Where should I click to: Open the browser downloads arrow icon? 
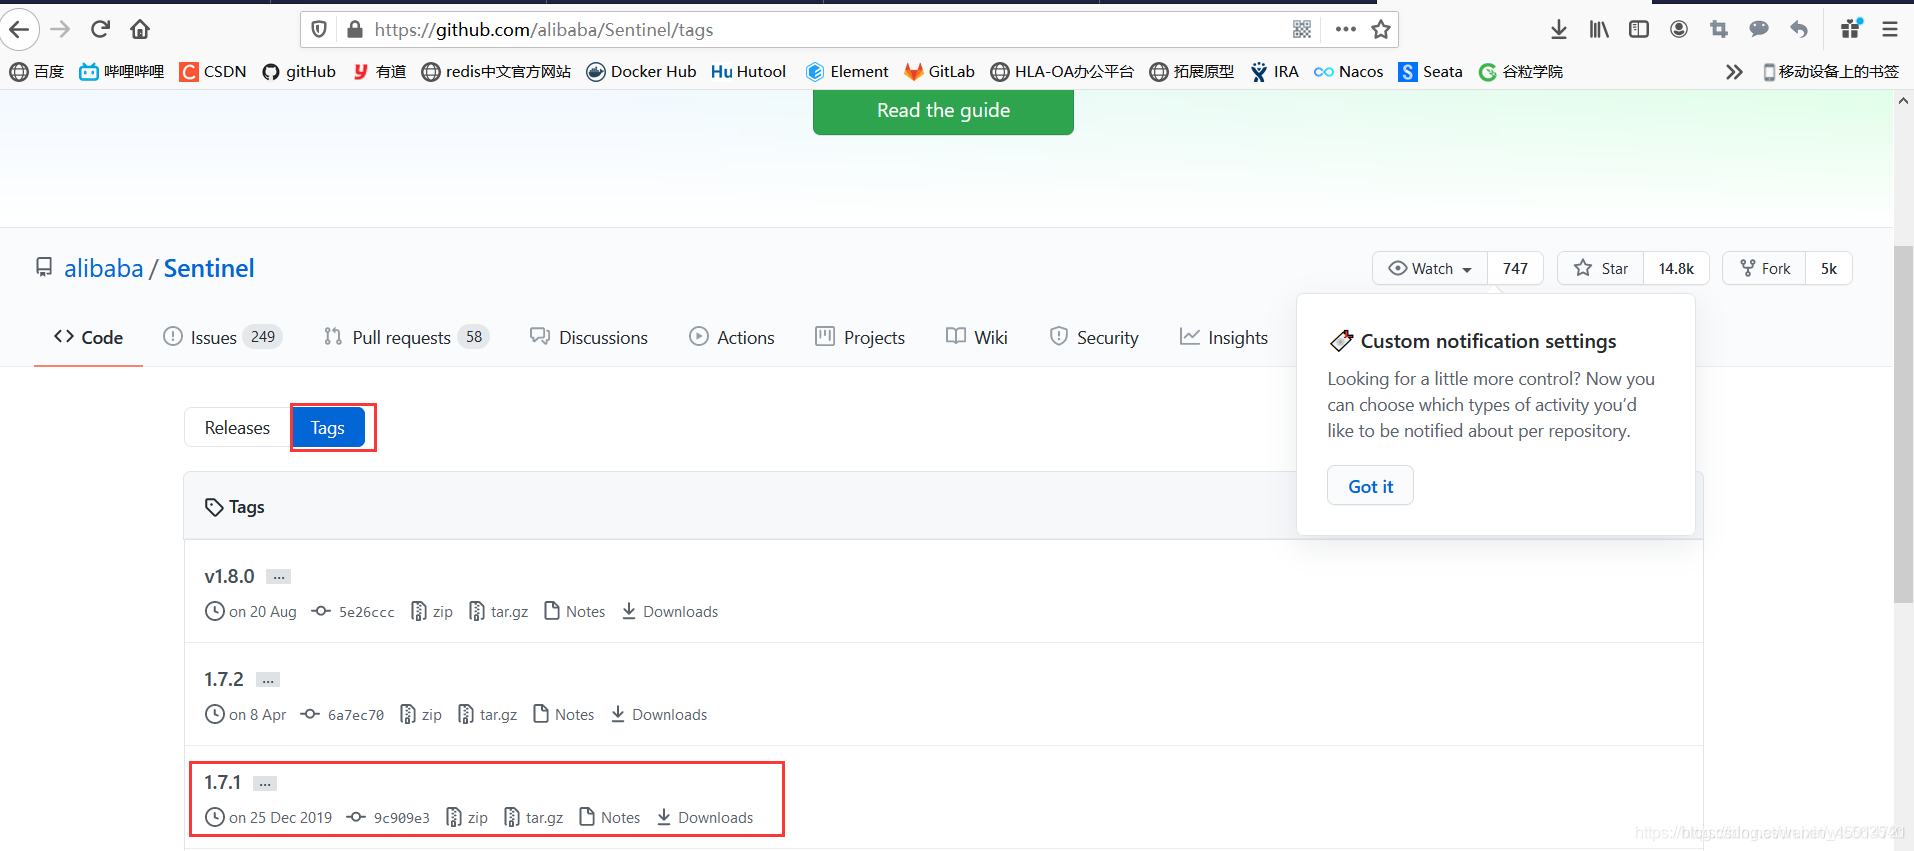point(1558,30)
